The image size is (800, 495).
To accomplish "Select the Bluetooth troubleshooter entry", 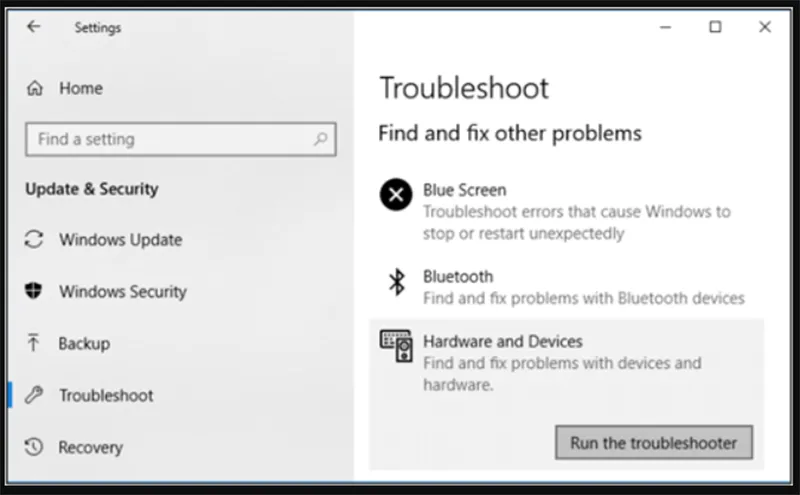I will click(566, 287).
